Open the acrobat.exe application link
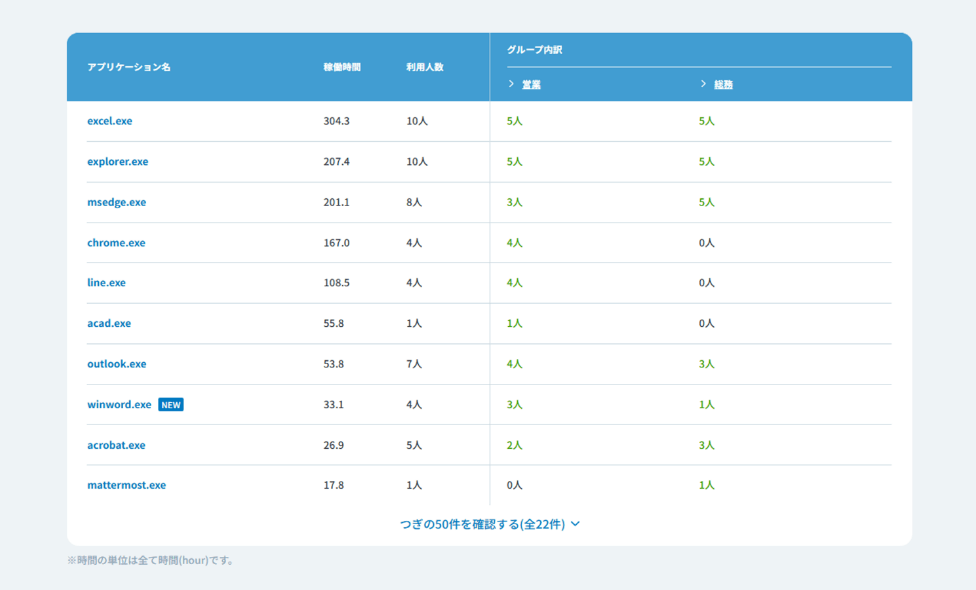976x590 pixels. [x=115, y=445]
